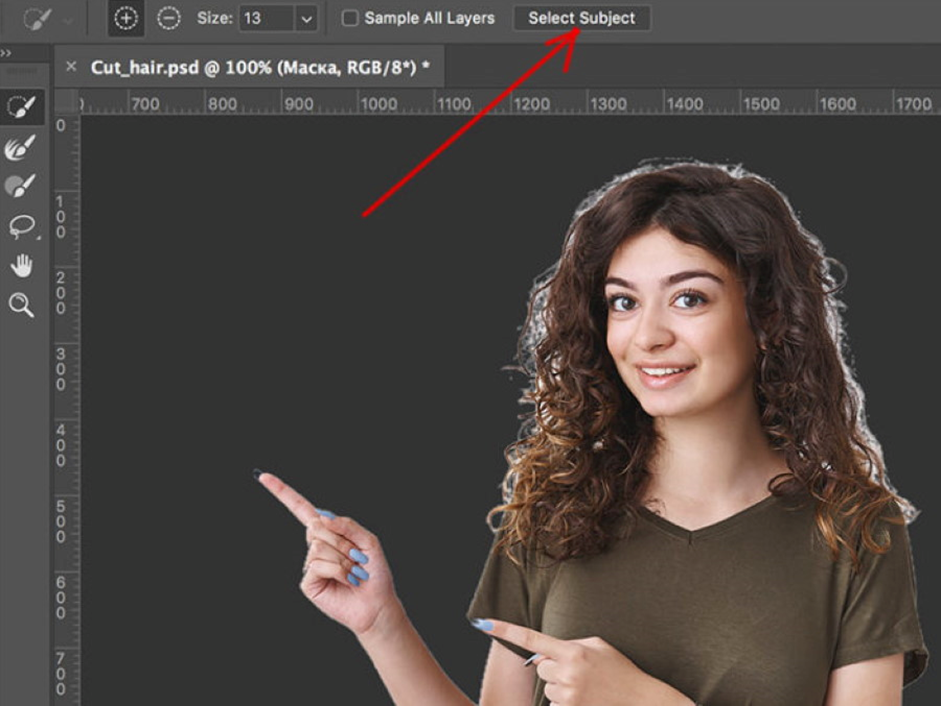
Task: Click the Size value field showing 13
Action: 267,19
